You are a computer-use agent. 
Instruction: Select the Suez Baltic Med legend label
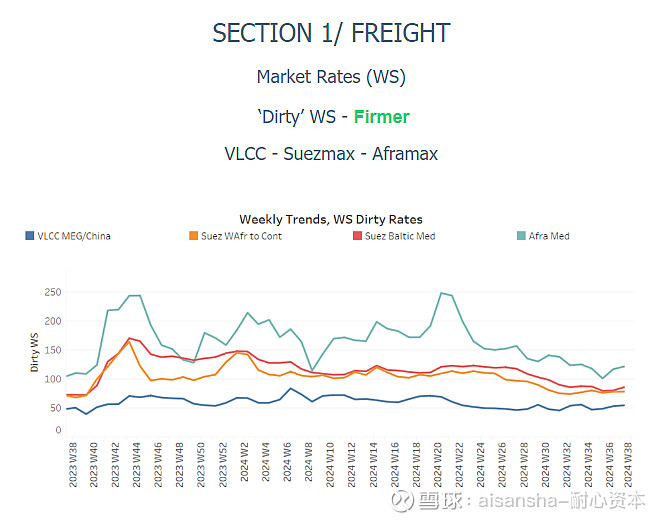tap(400, 237)
